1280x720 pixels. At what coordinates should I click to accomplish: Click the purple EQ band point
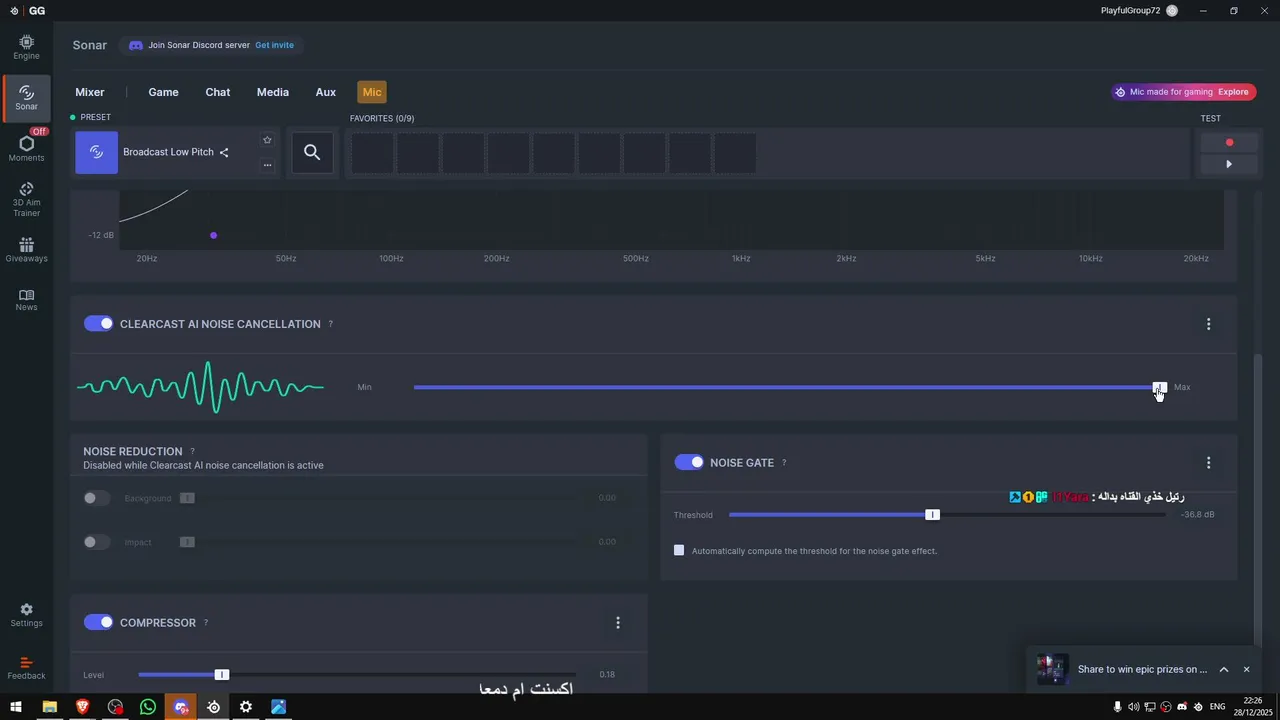pyautogui.click(x=213, y=236)
